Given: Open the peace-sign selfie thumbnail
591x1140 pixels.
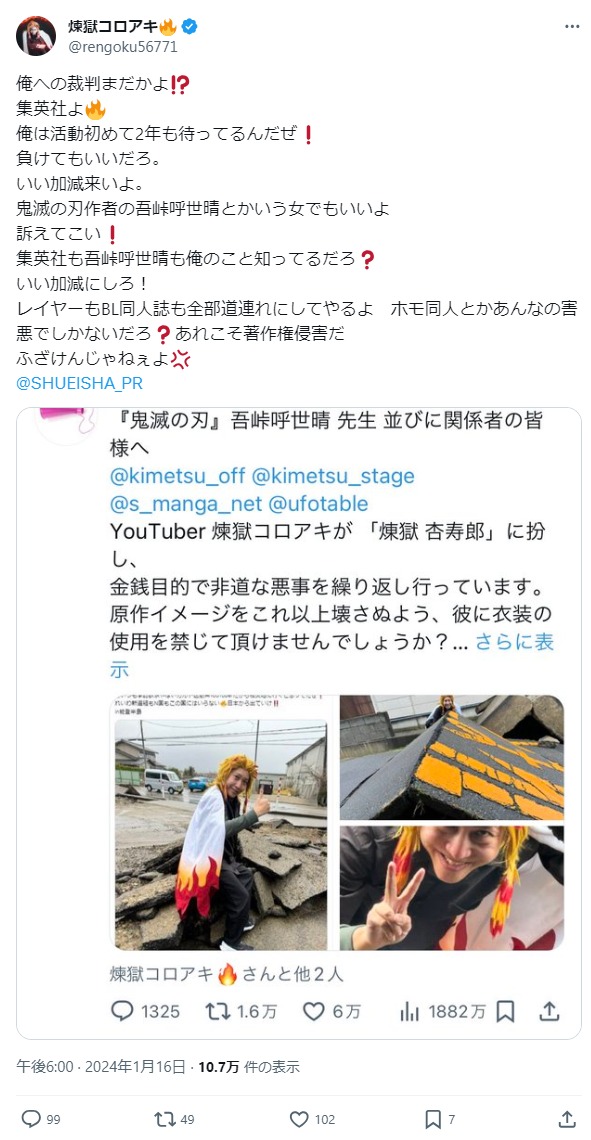Looking at the screenshot, I should coord(451,887).
